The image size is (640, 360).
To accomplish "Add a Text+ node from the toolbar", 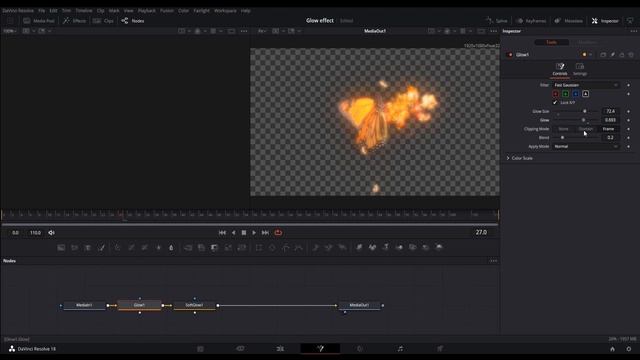I will click(x=88, y=247).
